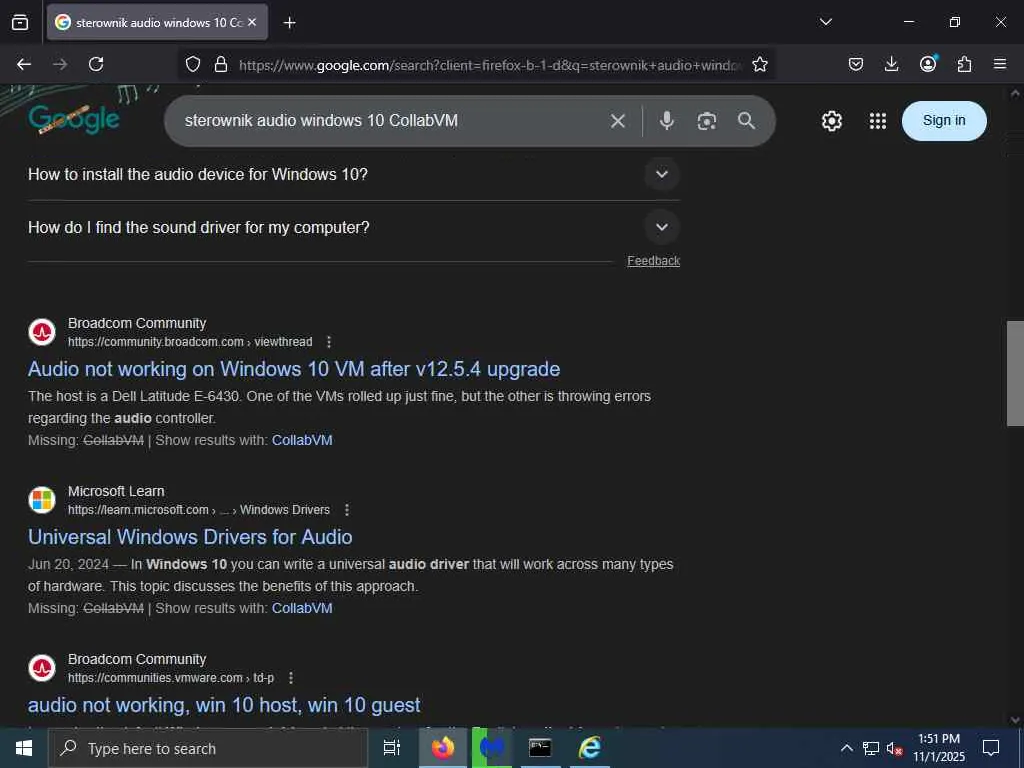Viewport: 1024px width, 768px height.
Task: Save page to Pocket
Action: pos(856,64)
